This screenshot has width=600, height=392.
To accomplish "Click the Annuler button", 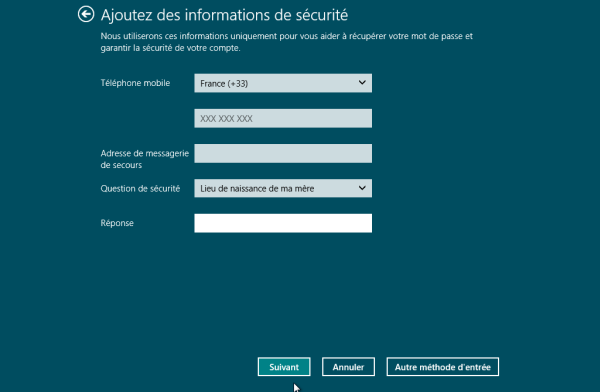I will tap(348, 367).
